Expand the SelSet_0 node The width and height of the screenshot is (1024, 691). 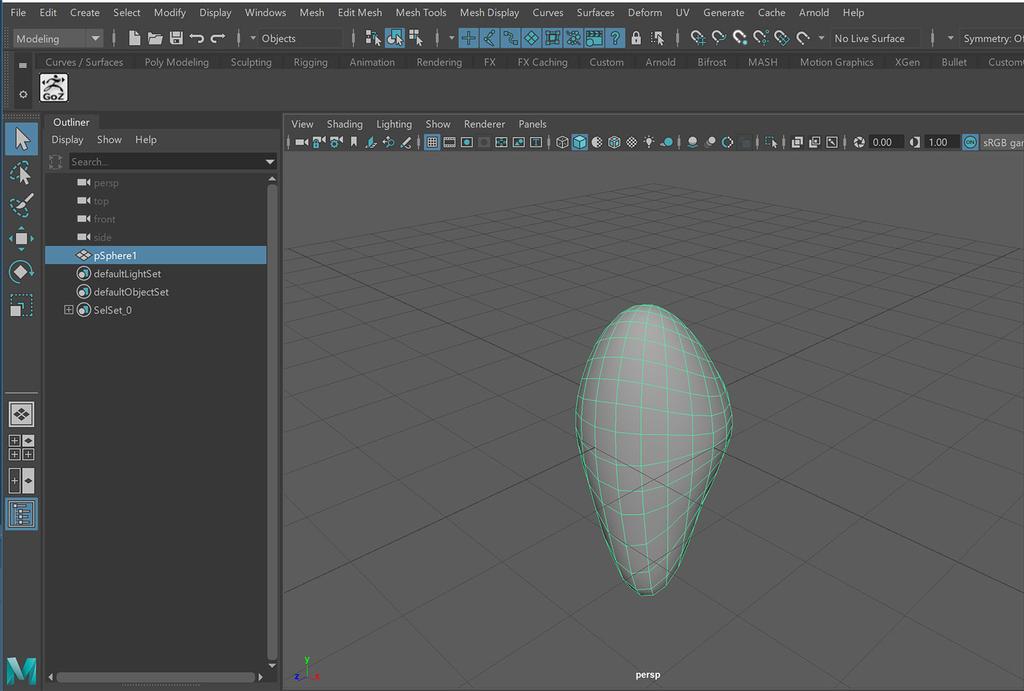click(x=68, y=310)
